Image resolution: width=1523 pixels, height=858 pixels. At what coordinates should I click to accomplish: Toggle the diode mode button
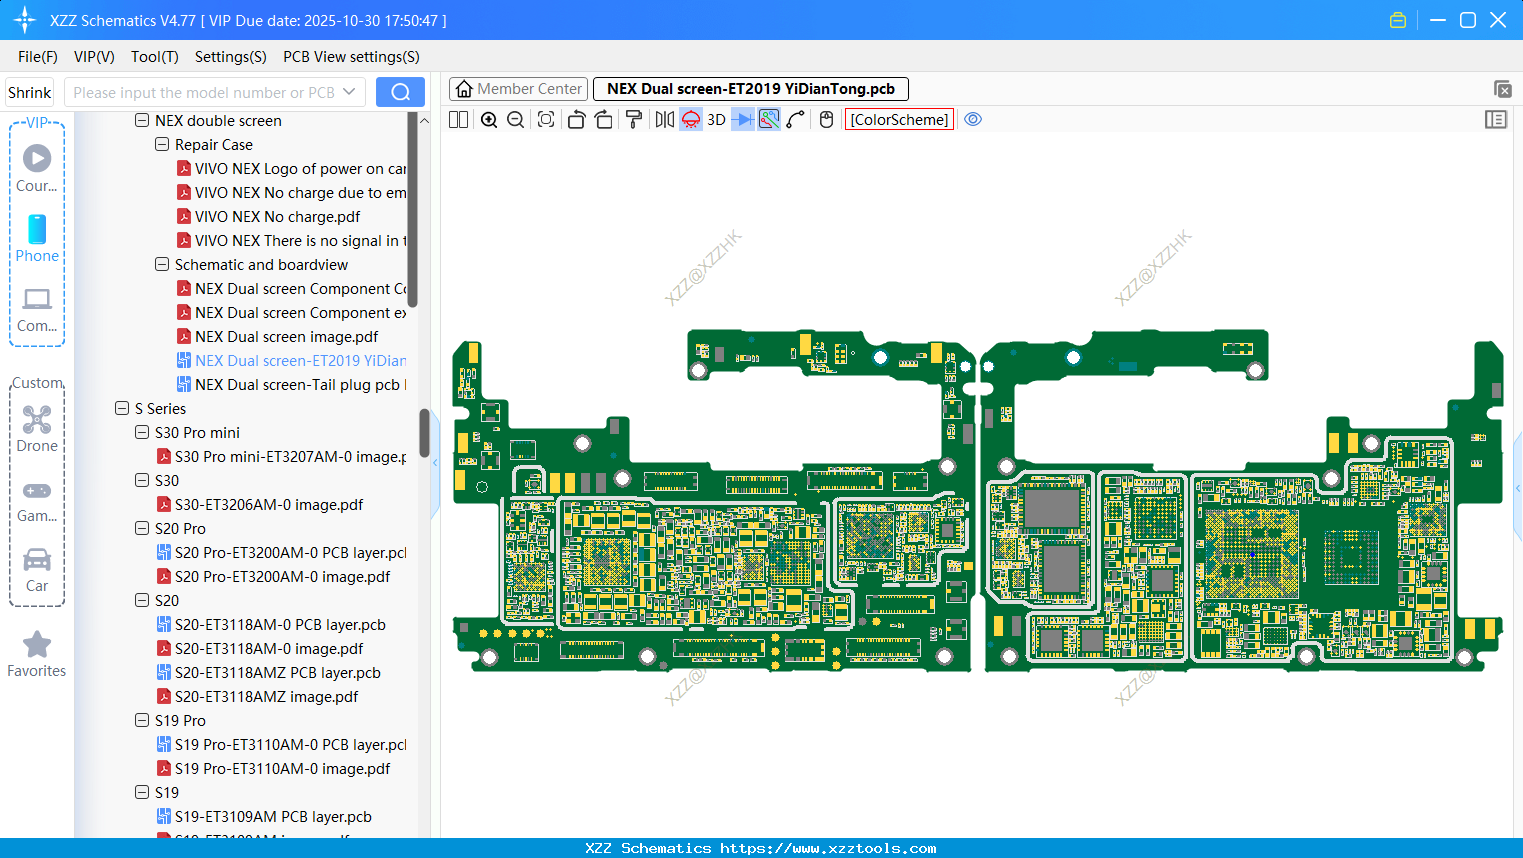[x=742, y=120]
